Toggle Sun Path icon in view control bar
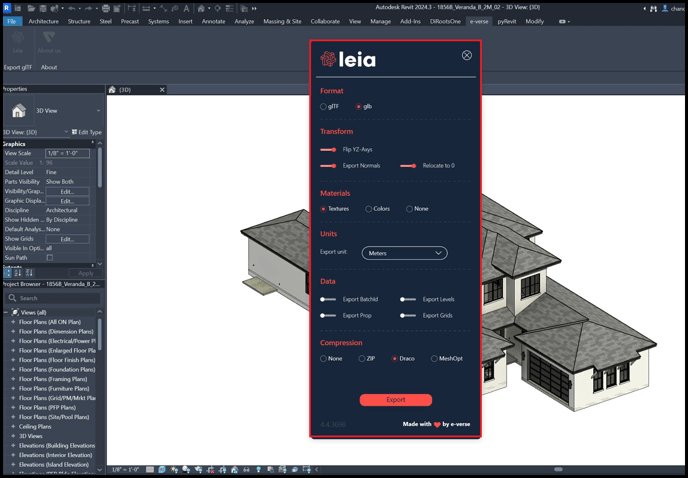 pos(174,470)
